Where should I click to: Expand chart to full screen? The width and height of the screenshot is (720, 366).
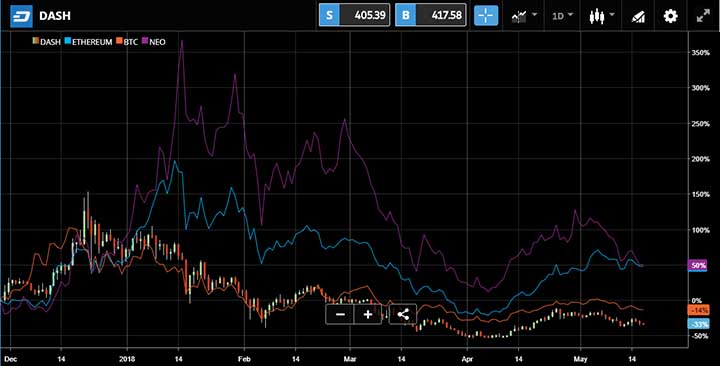pos(703,16)
